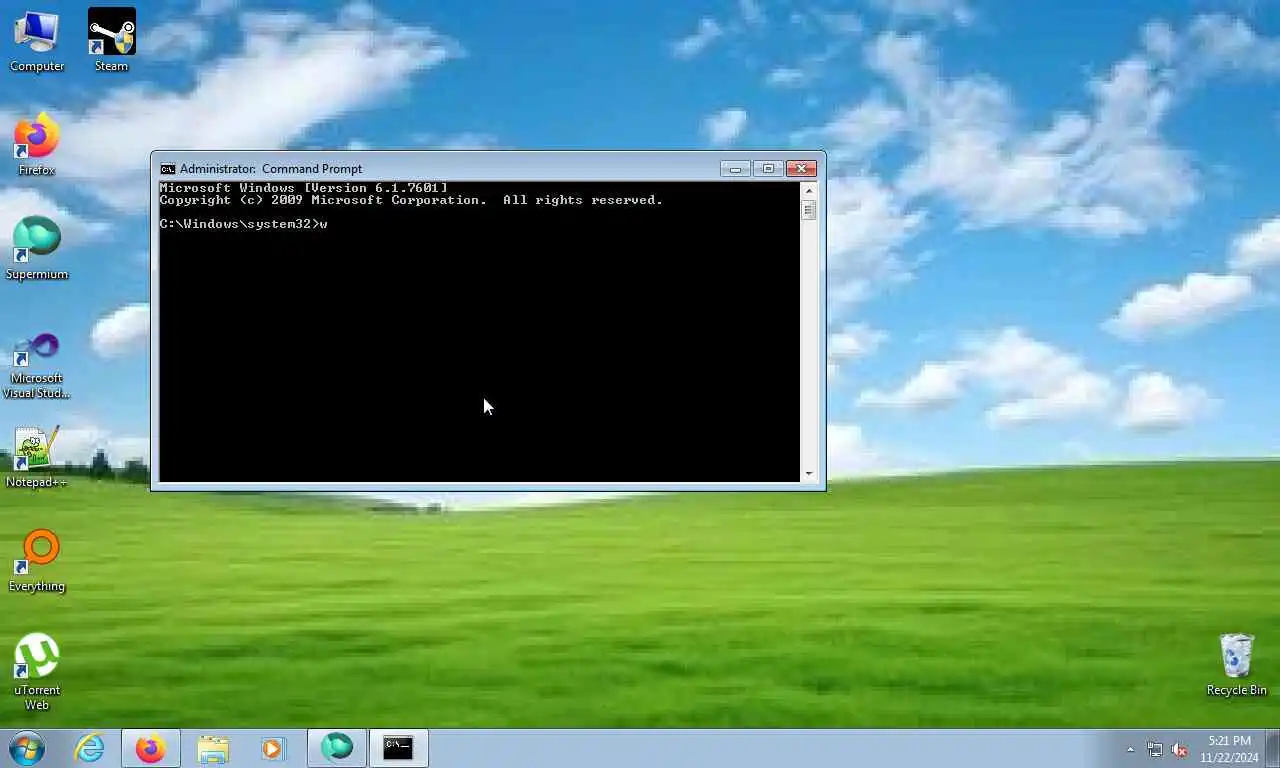Open the Steam desktop shortcut

click(111, 41)
